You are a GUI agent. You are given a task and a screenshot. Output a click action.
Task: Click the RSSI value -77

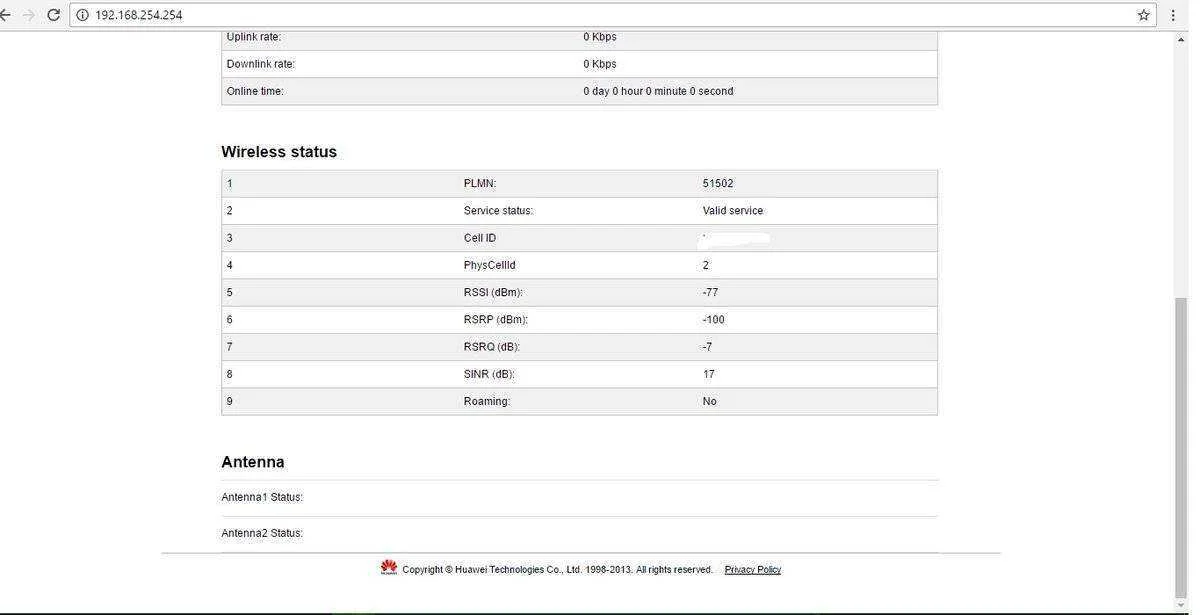pos(710,293)
